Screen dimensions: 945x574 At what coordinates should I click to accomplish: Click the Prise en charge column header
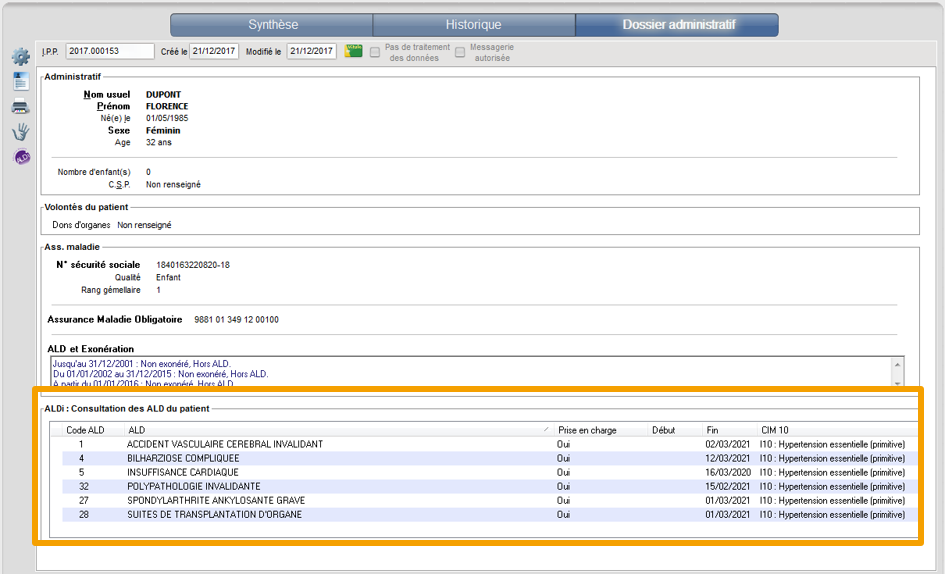click(x=587, y=430)
